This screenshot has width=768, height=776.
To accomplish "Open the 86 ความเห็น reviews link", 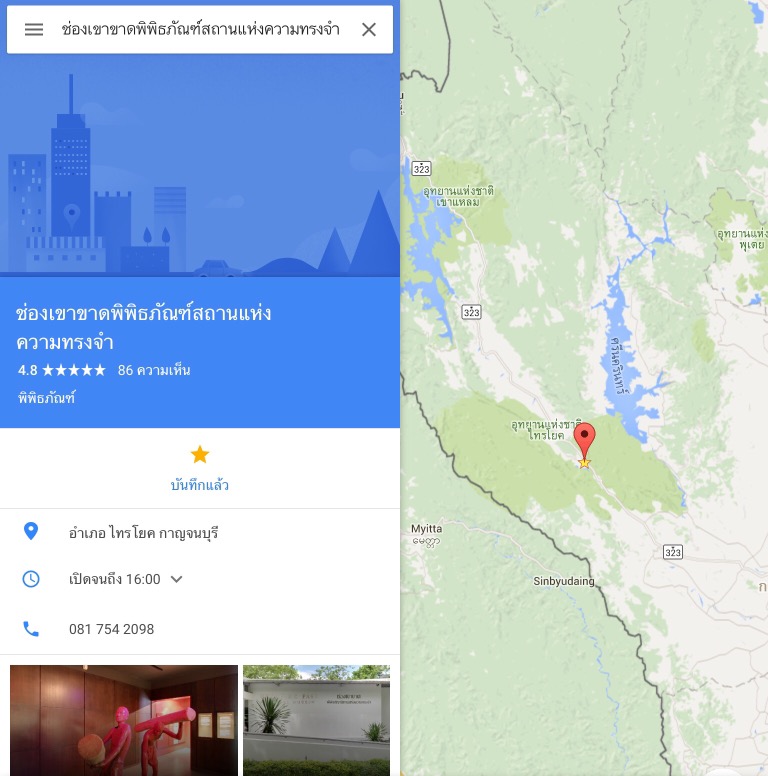I will click(x=154, y=370).
